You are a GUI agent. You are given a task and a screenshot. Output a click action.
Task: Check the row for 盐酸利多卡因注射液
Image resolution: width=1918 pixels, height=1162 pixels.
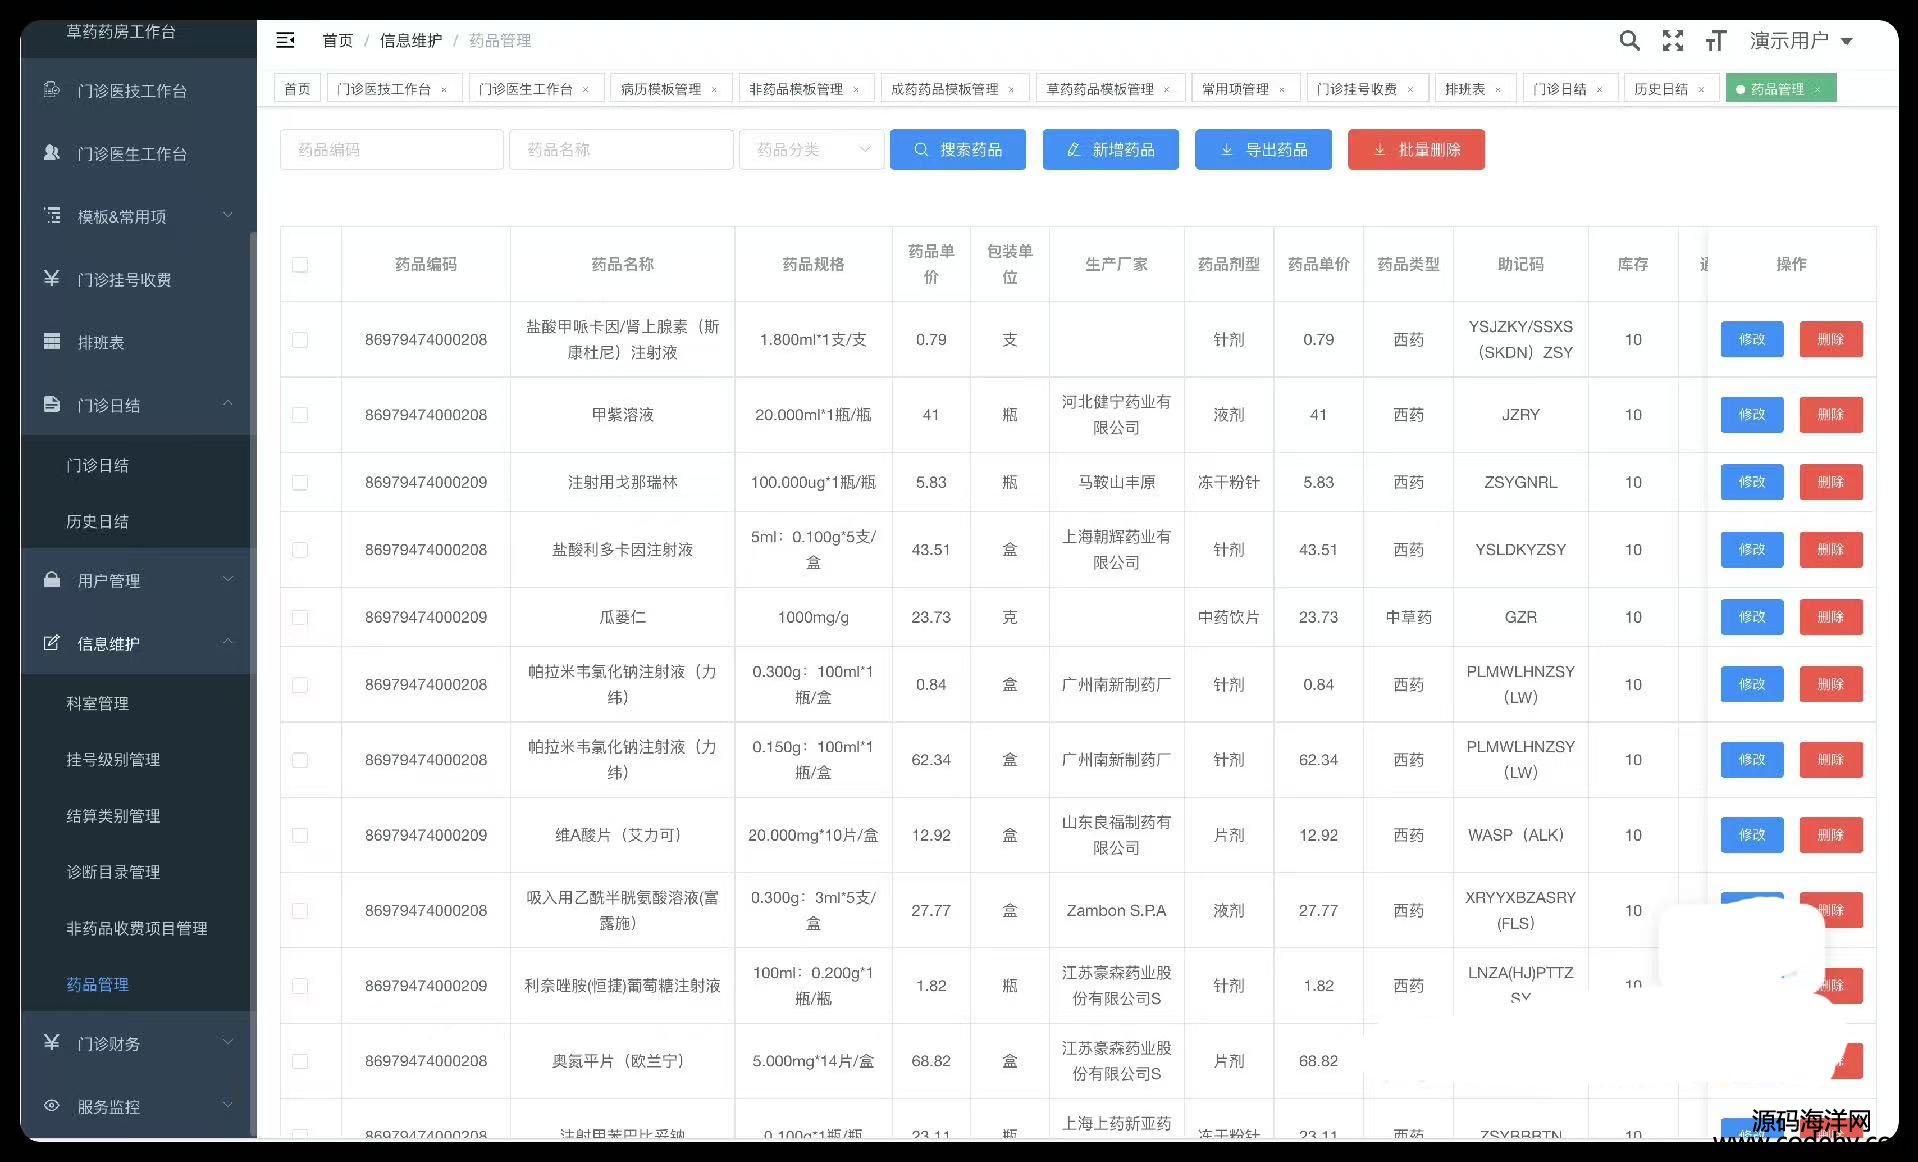(x=300, y=550)
